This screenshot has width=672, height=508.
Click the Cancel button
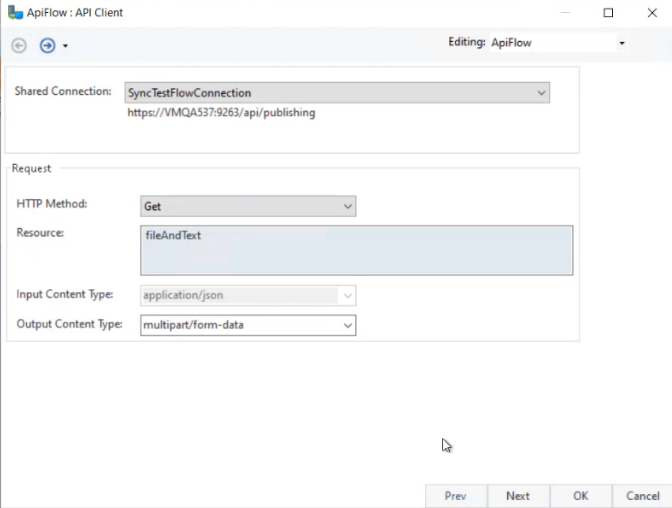click(x=642, y=496)
